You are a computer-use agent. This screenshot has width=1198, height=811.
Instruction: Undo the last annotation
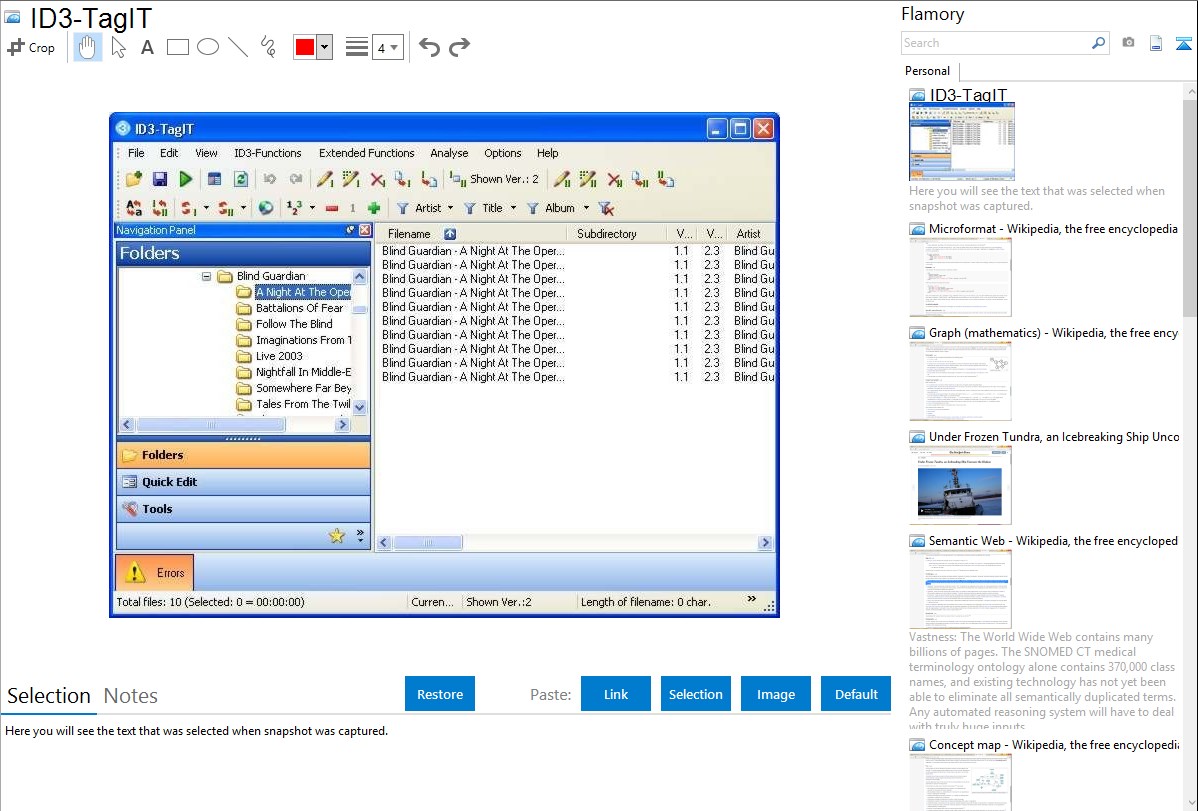[x=429, y=47]
